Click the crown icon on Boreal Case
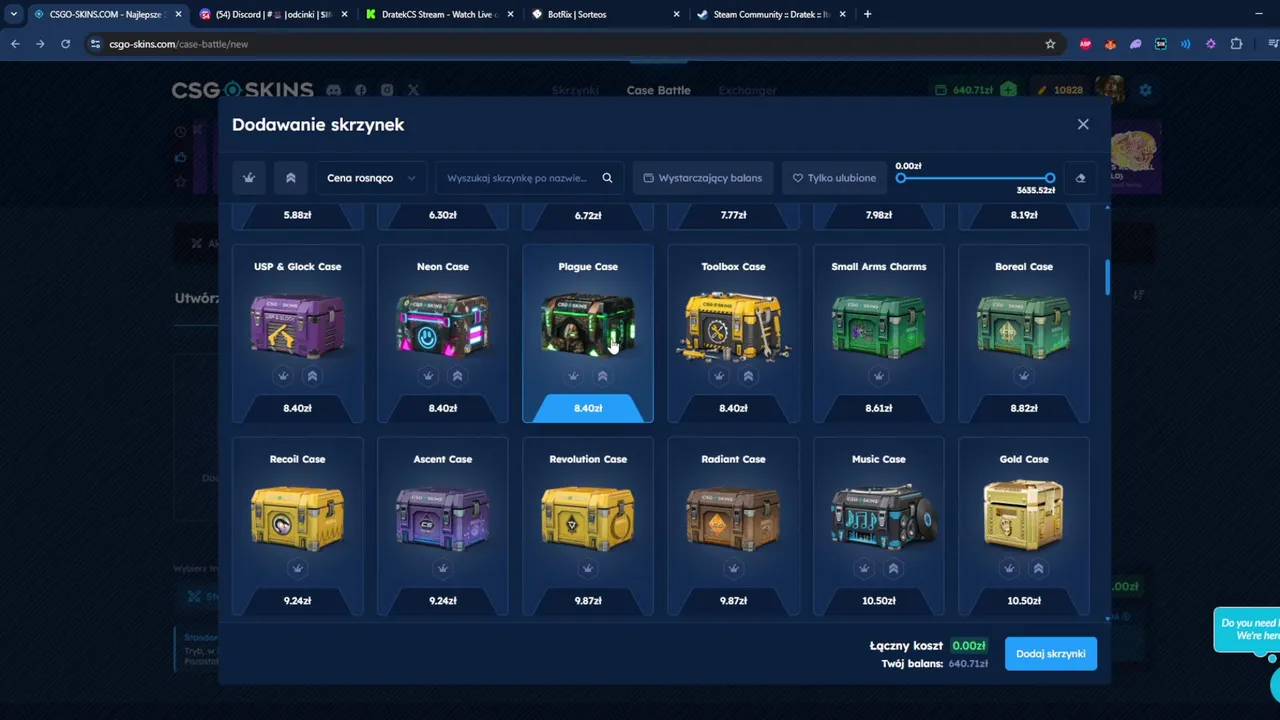This screenshot has height=720, width=1280. [x=1024, y=376]
